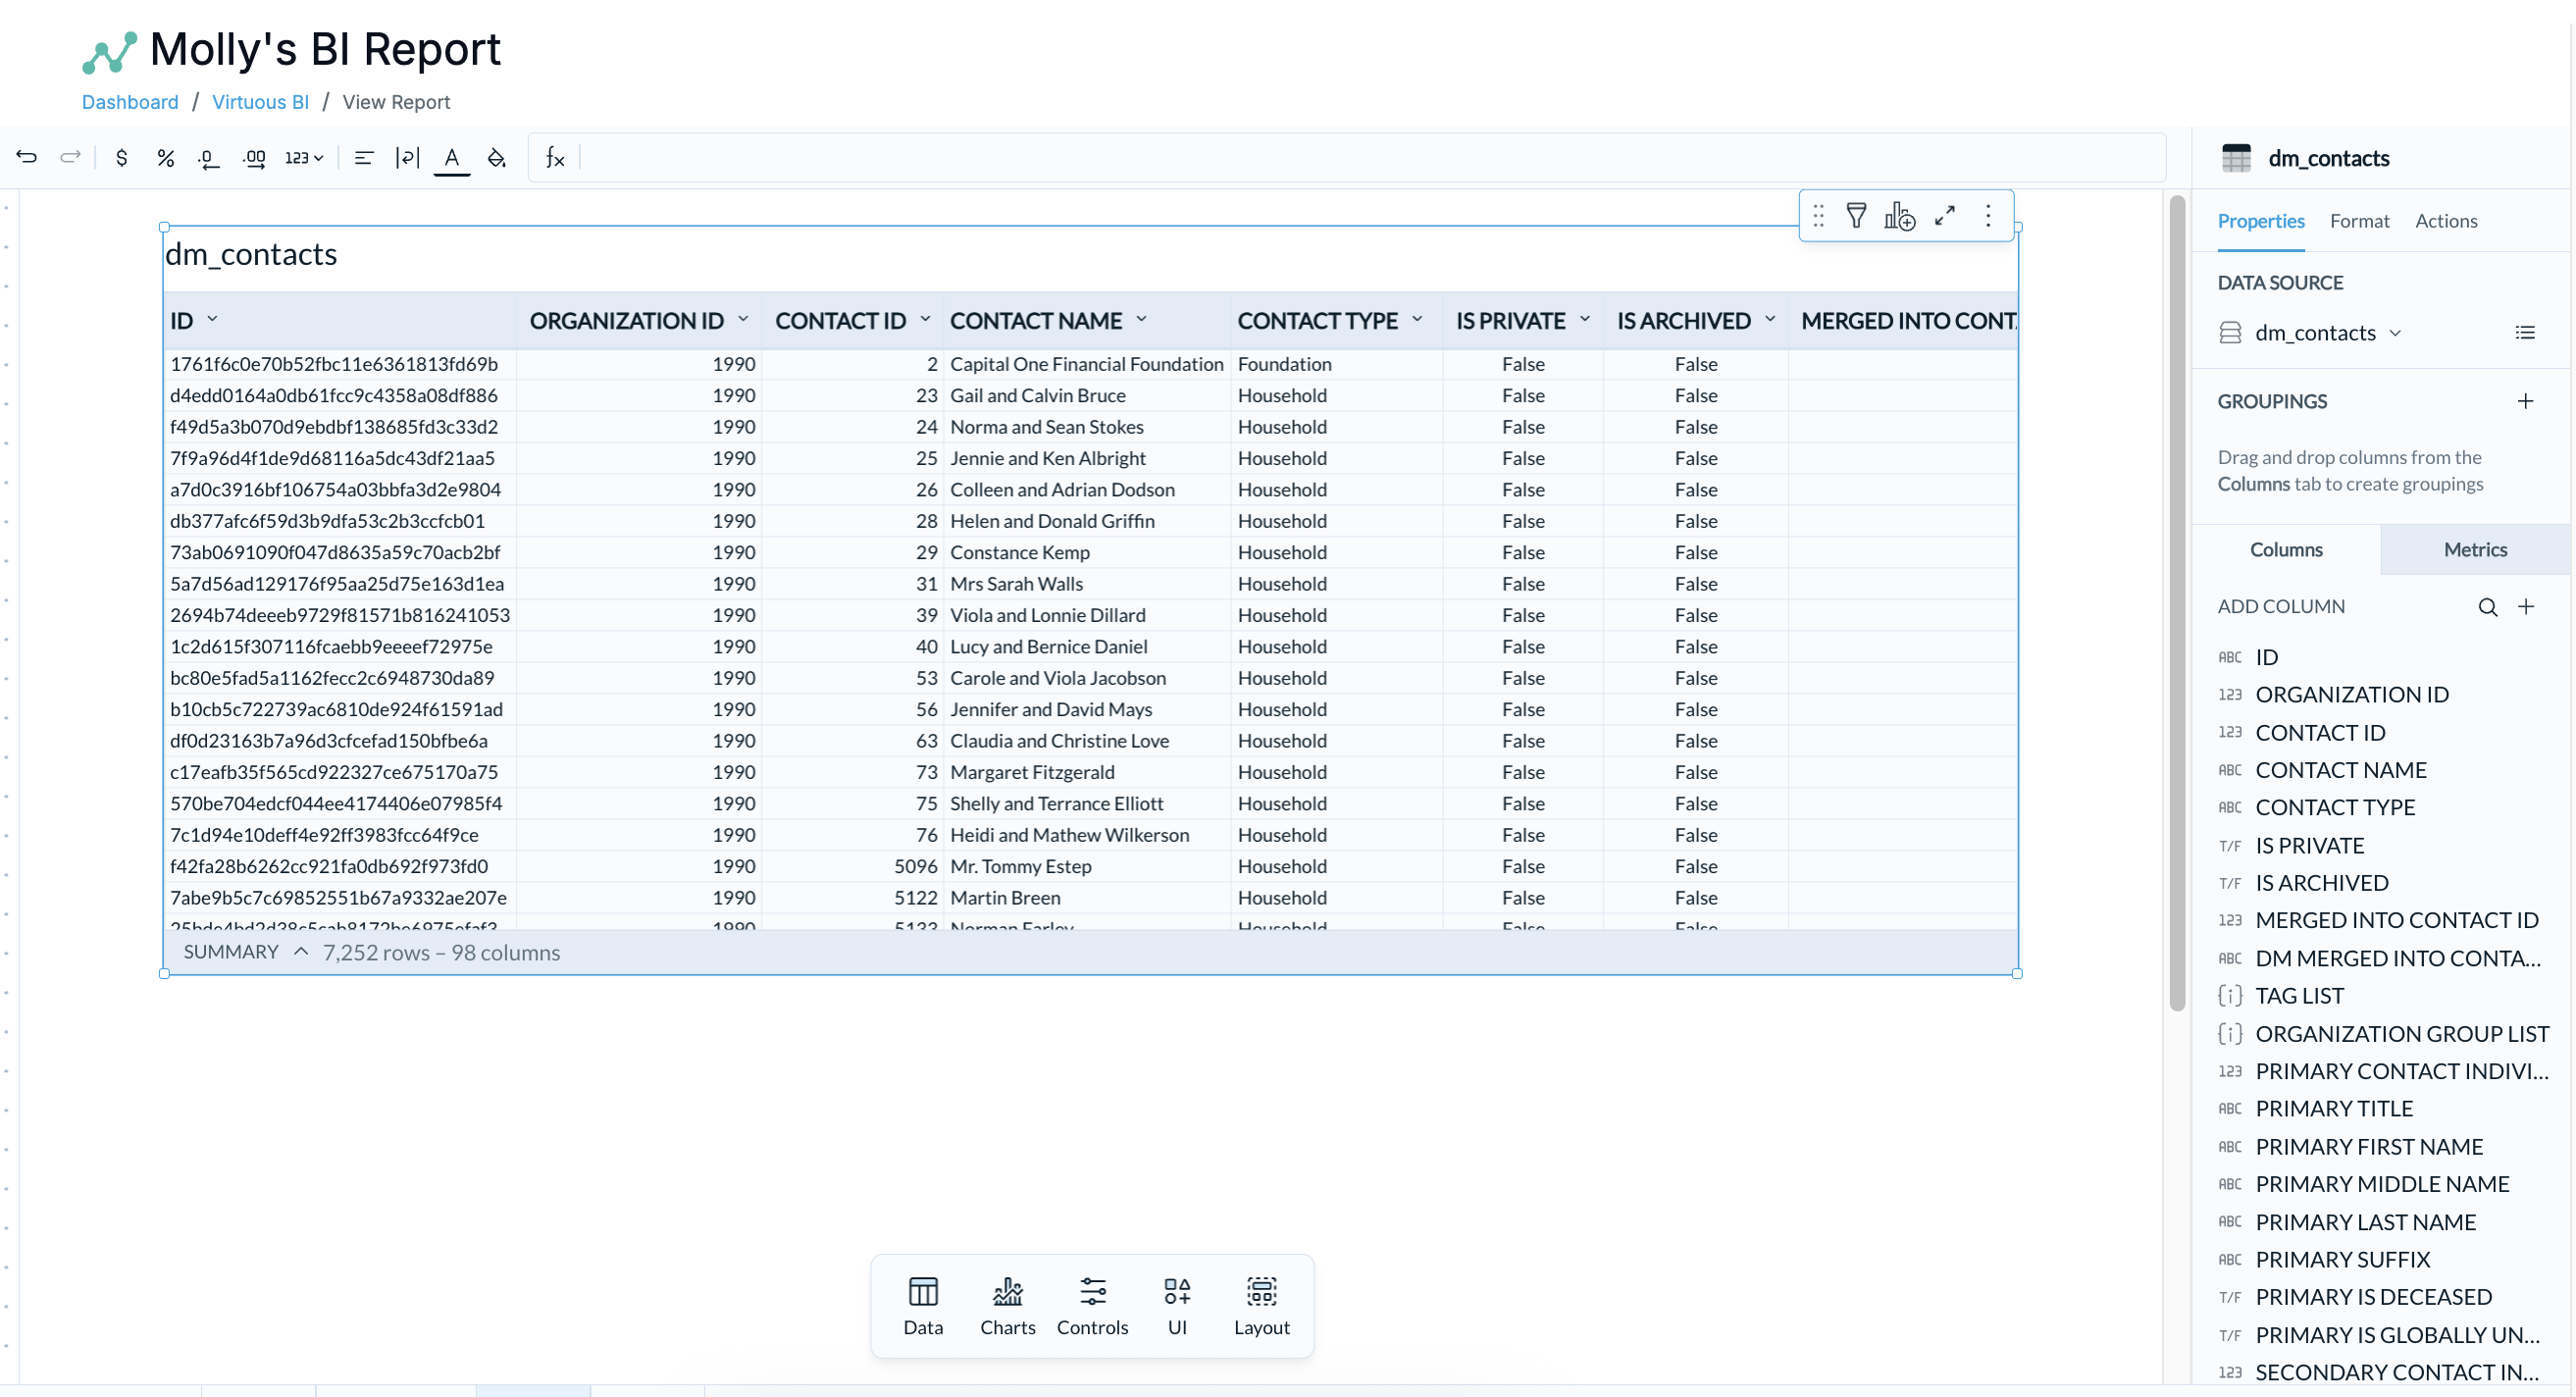The image size is (2576, 1397).
Task: Open CONTACT ID column menu
Action: click(925, 319)
